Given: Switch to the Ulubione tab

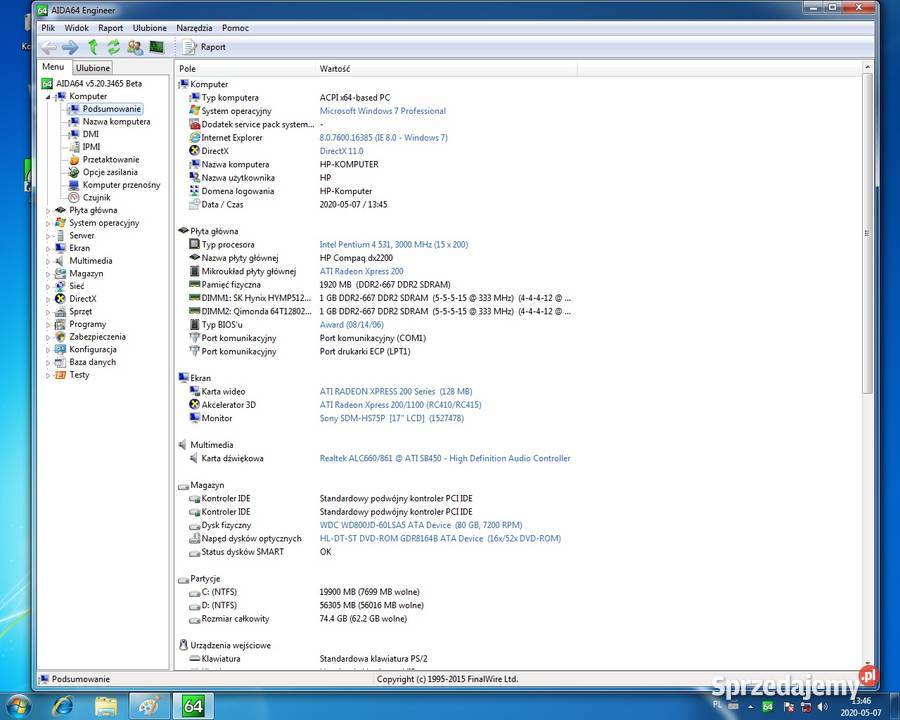Looking at the screenshot, I should 92,68.
